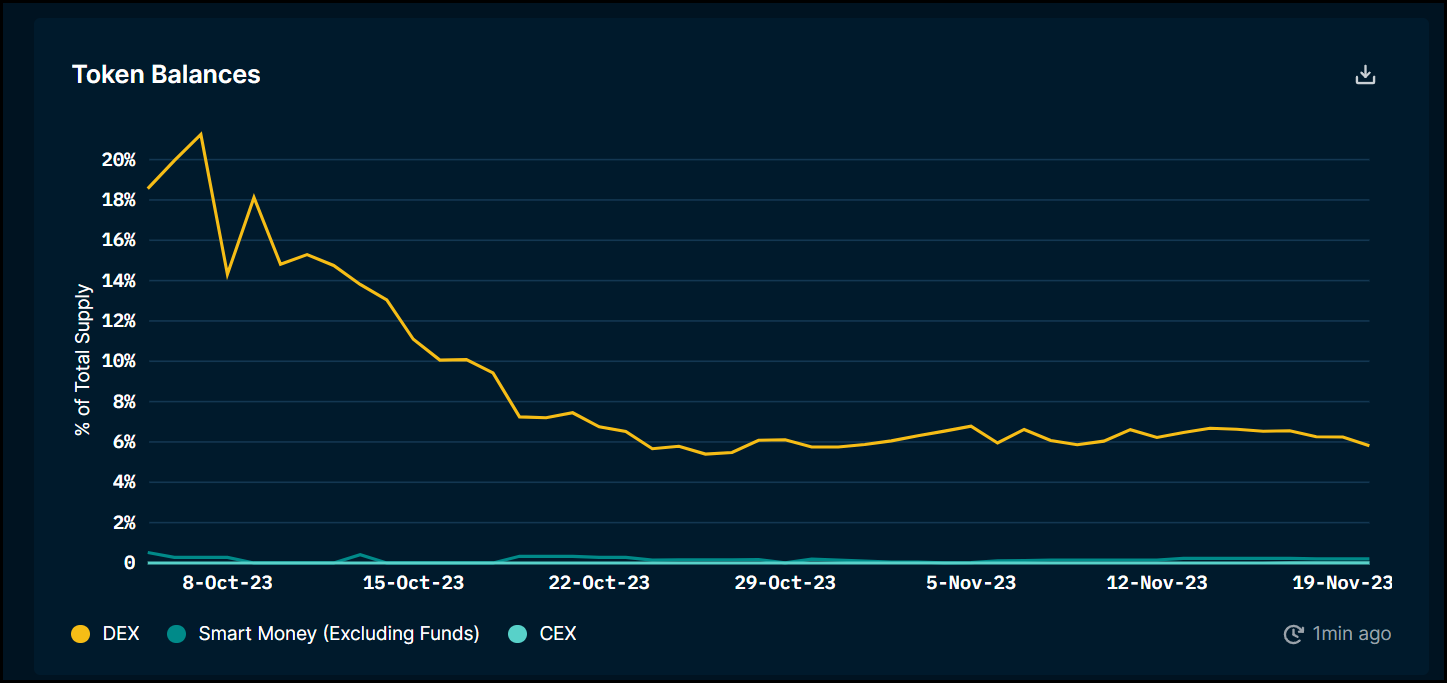Click the 2% y-axis label
The height and width of the screenshot is (683, 1447).
(125, 523)
